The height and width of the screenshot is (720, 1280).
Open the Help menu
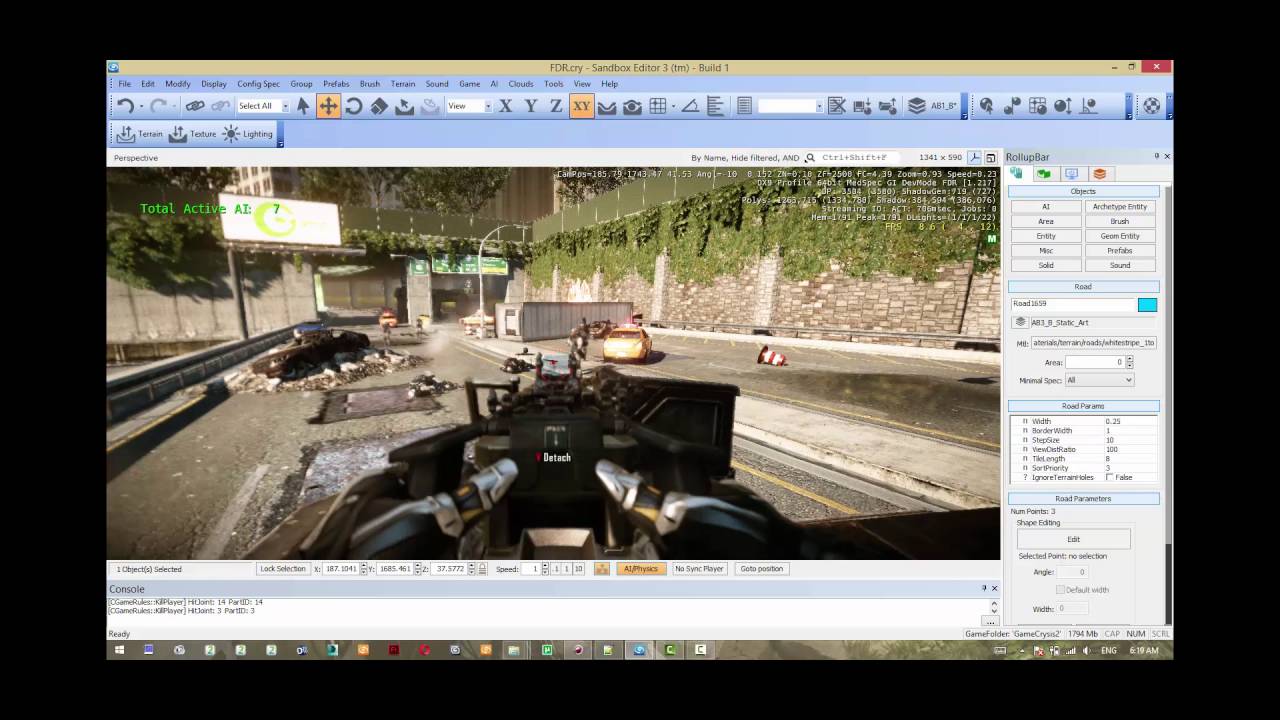click(x=609, y=84)
